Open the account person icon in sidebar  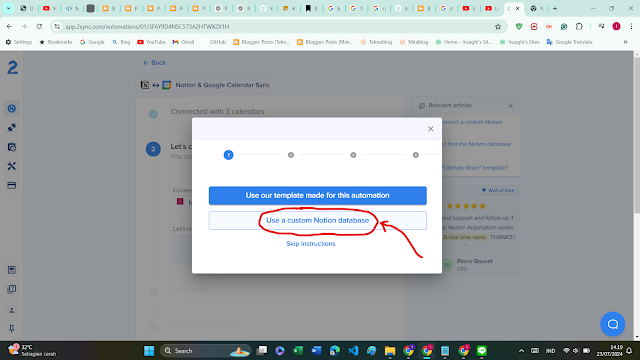click(11, 311)
